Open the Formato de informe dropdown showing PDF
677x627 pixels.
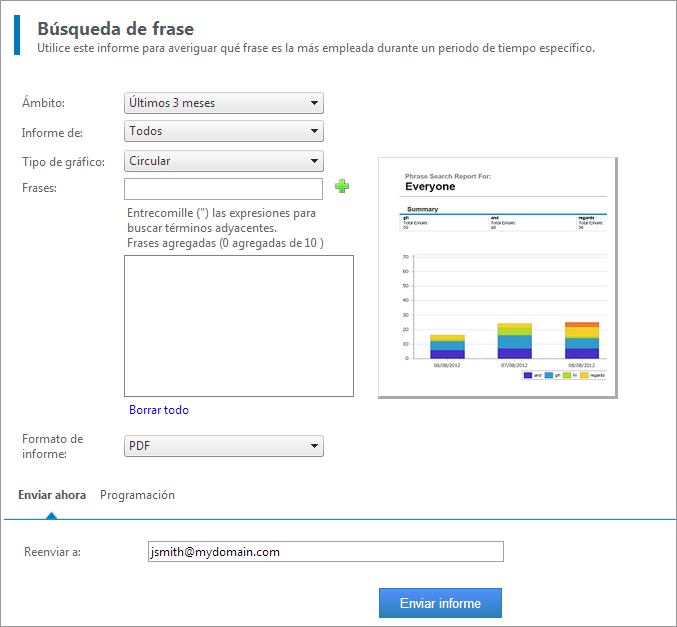(224, 446)
